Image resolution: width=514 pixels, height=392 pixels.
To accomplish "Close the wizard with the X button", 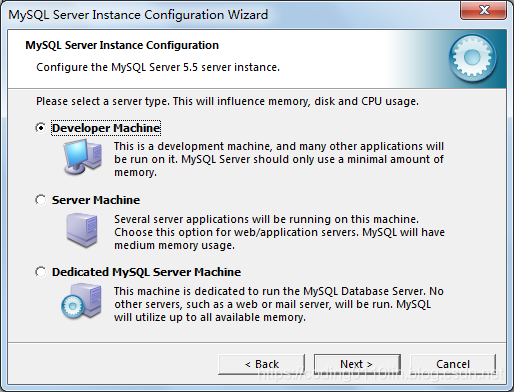I will pyautogui.click(x=483, y=10).
